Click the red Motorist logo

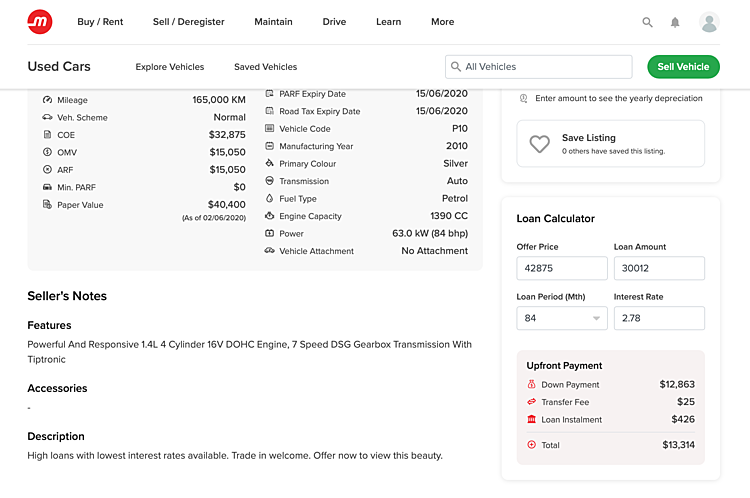pyautogui.click(x=40, y=22)
